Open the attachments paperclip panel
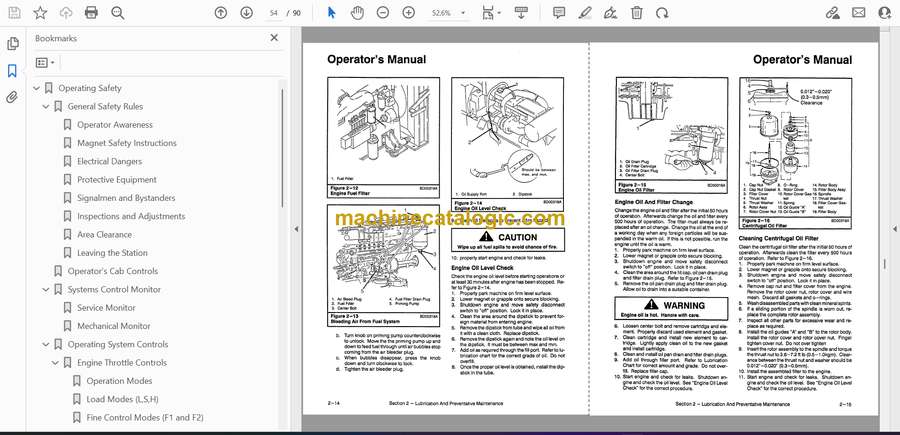Screen dimensions: 900x435 pos(12,97)
